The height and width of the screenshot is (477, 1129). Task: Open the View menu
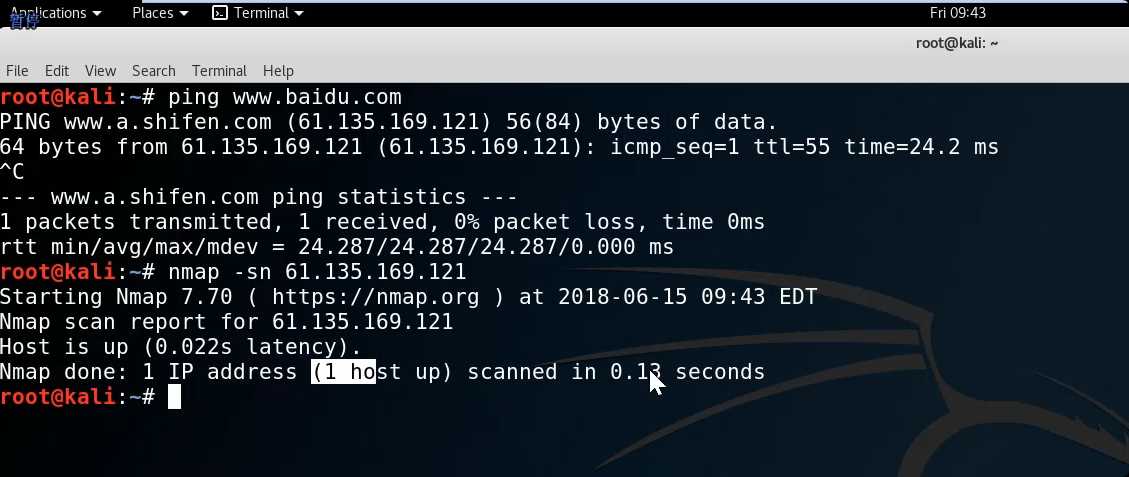click(x=100, y=70)
